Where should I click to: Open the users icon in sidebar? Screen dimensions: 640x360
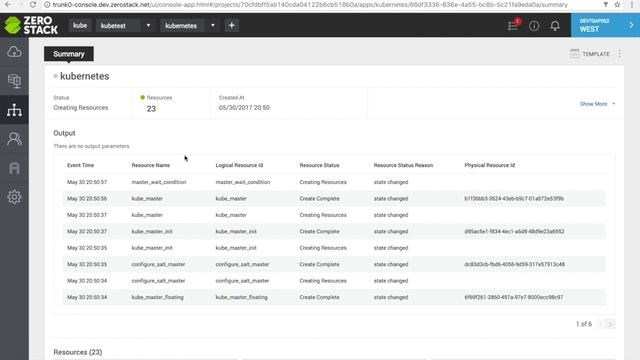pos(14,139)
